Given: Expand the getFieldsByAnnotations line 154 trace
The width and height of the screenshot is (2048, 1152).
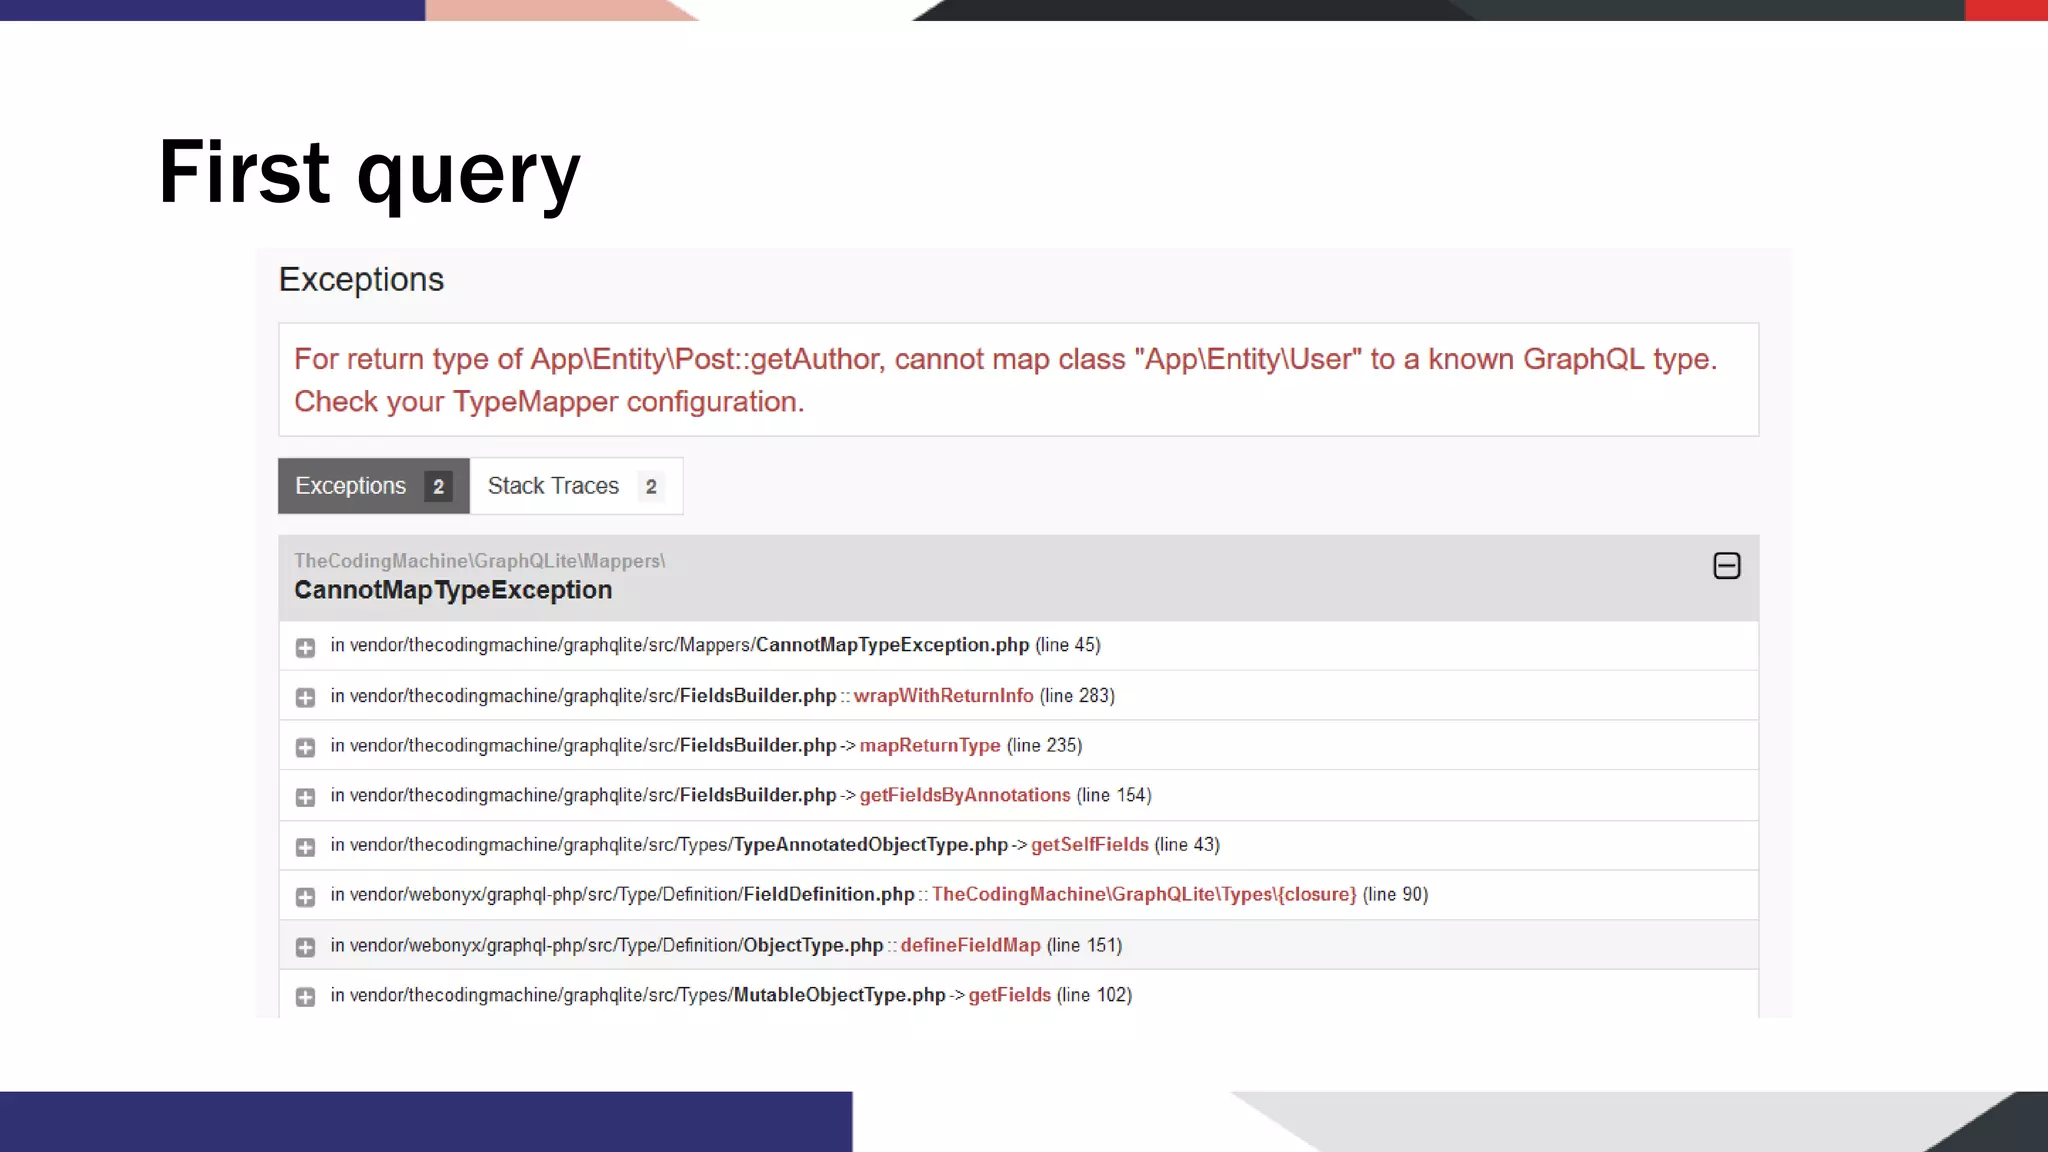Looking at the screenshot, I should click(305, 798).
